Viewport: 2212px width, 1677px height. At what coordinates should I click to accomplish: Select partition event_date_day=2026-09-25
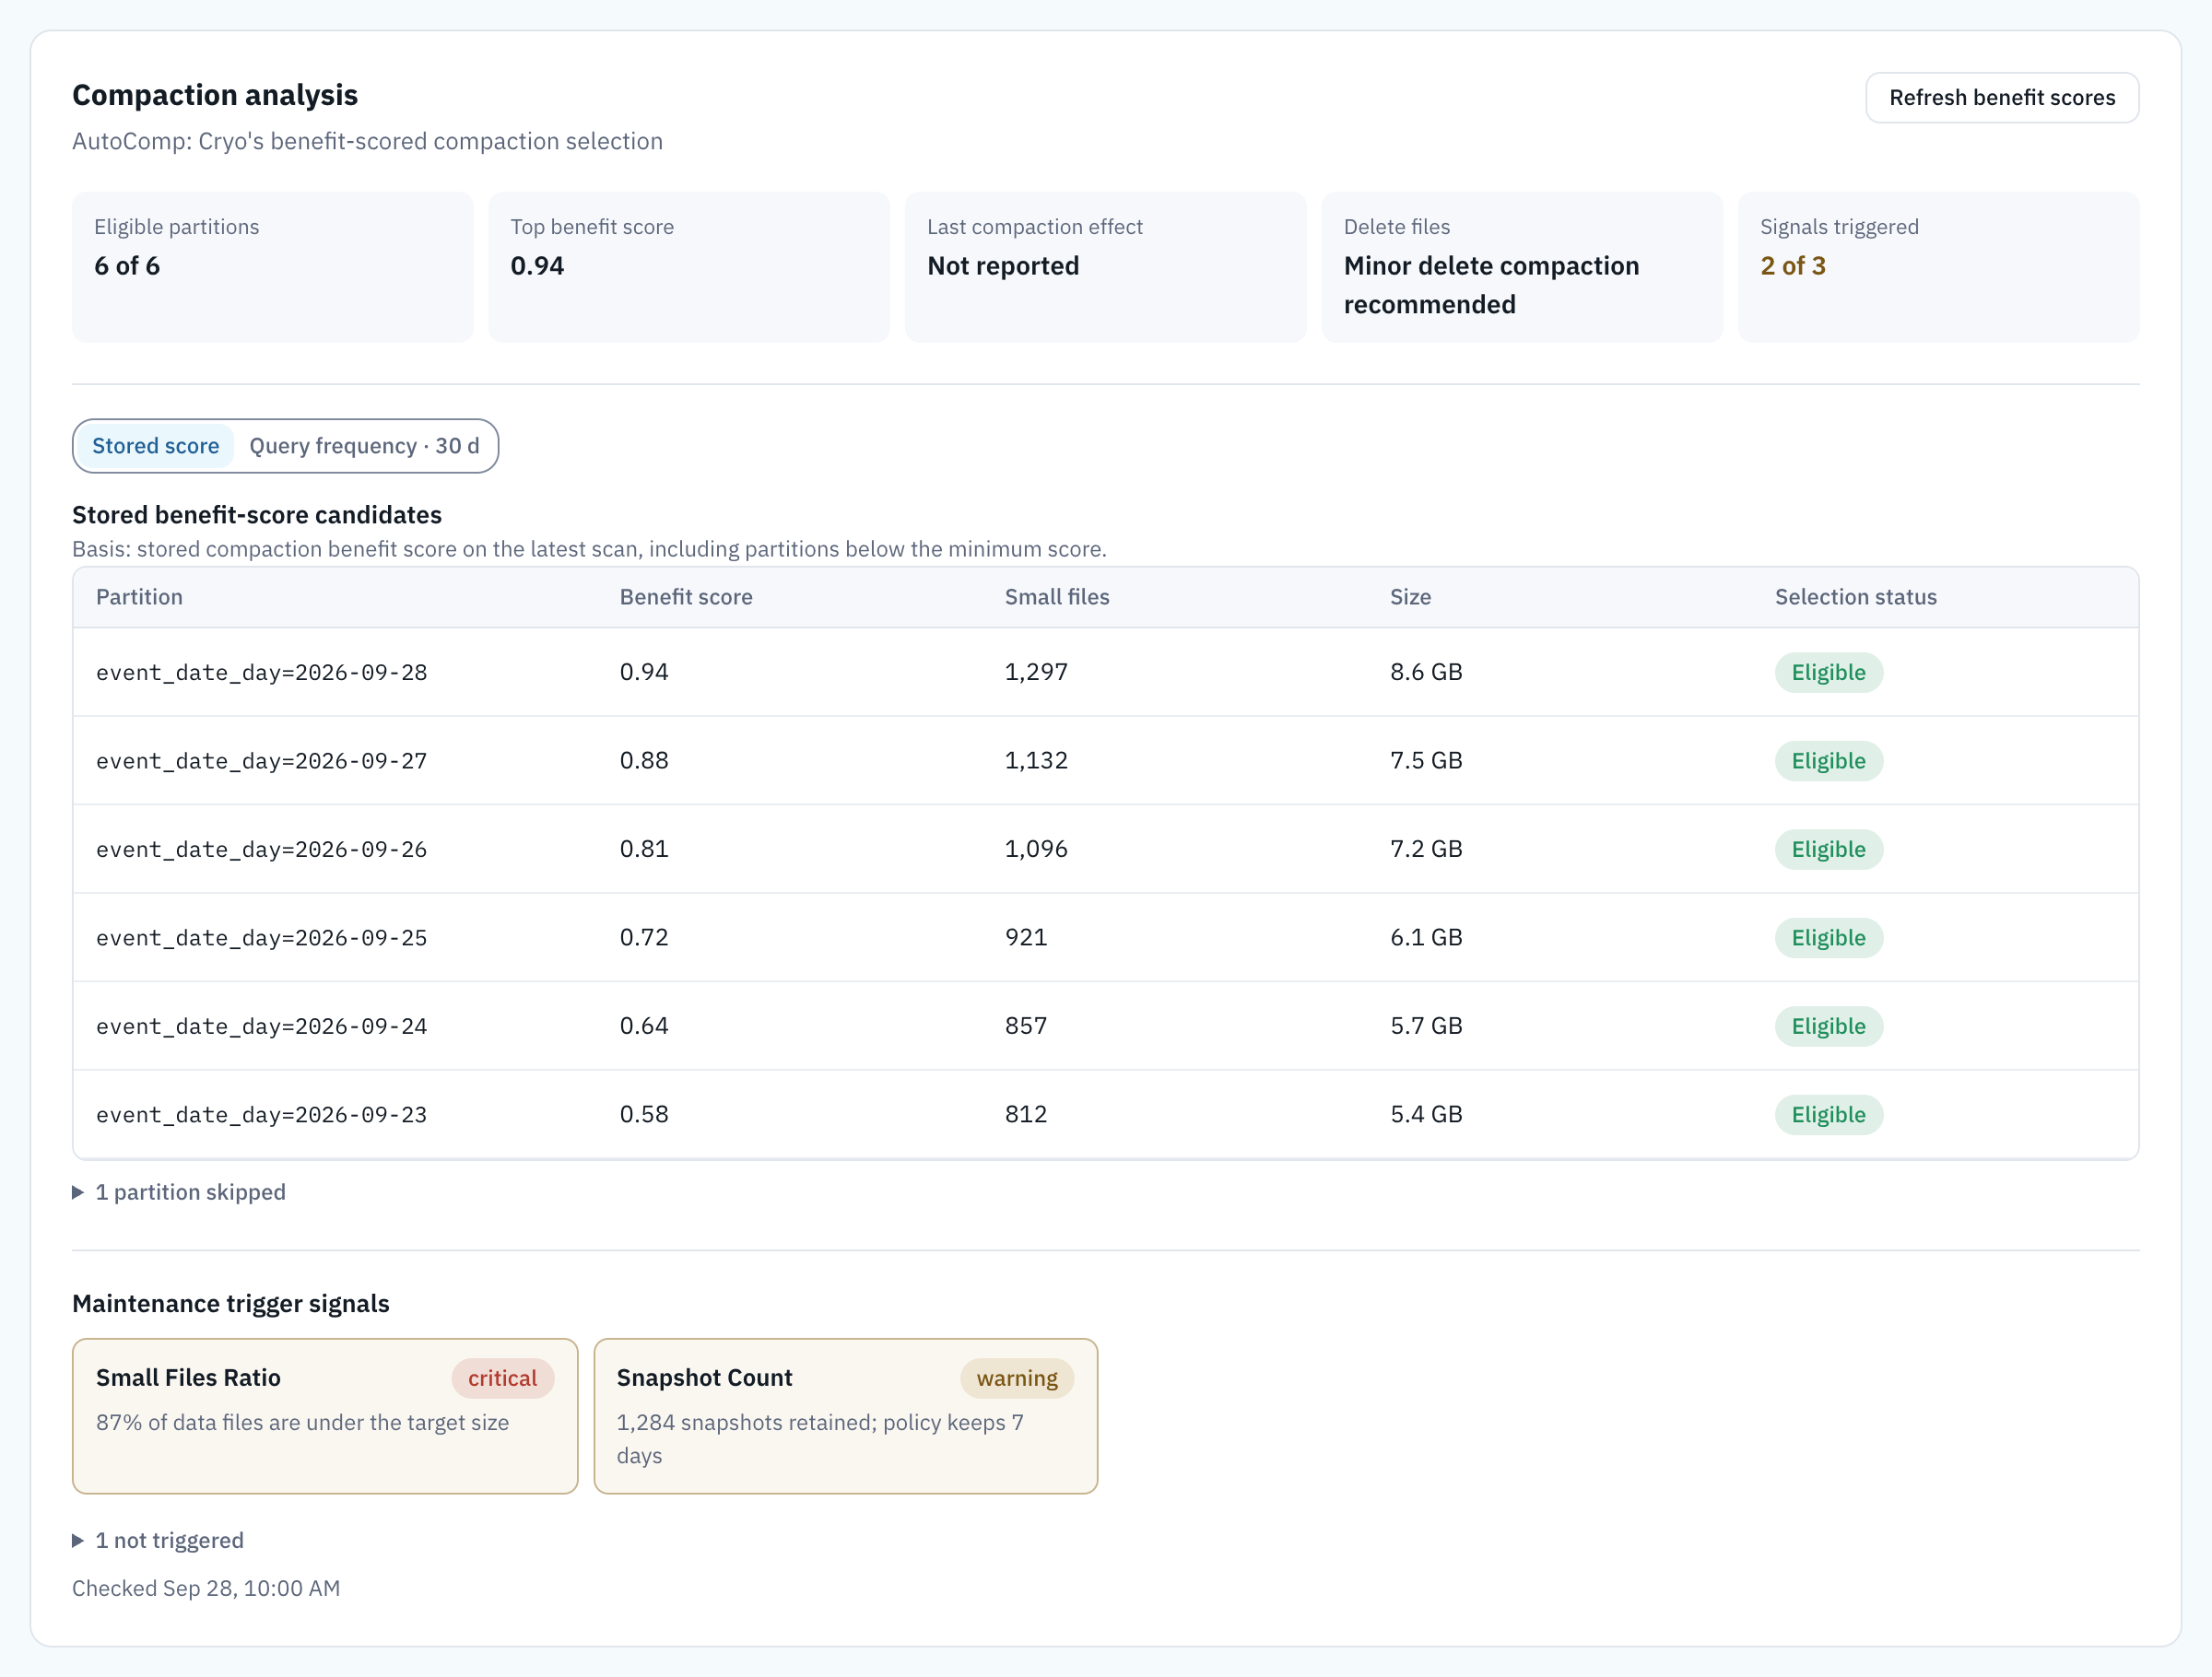pyautogui.click(x=261, y=938)
